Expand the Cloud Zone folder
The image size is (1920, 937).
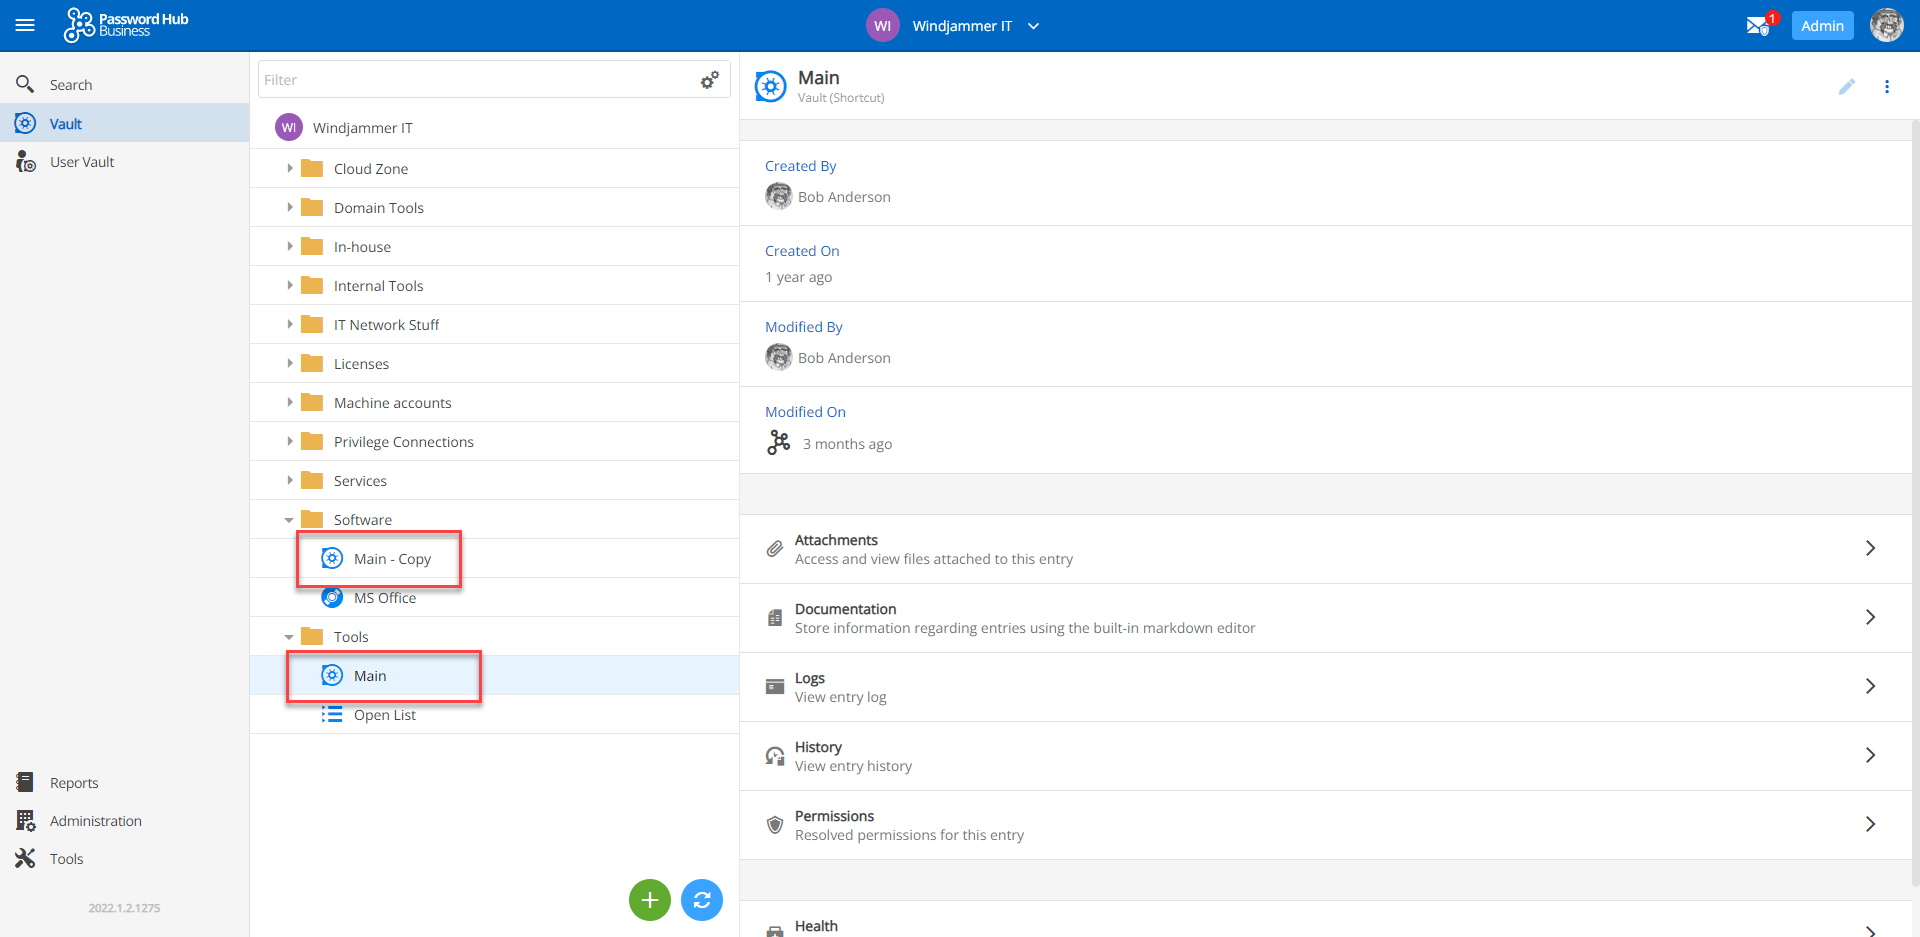[x=290, y=168]
